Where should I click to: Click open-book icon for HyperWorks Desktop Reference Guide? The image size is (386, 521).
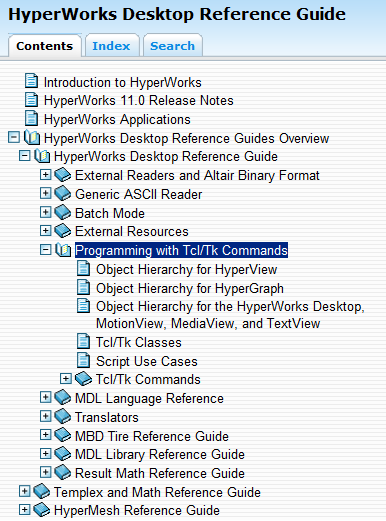pyautogui.click(x=42, y=156)
